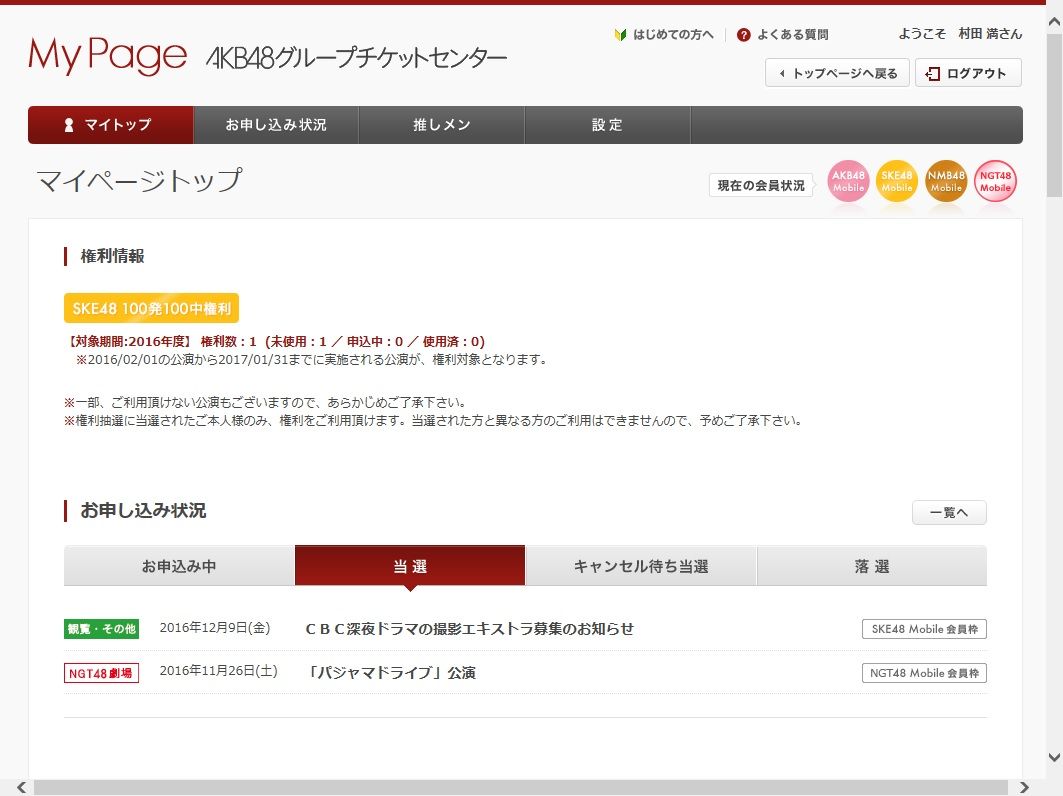Screen dimensions: 1063x796
Task: Click the NGT48劇場 tag
Action: point(102,673)
